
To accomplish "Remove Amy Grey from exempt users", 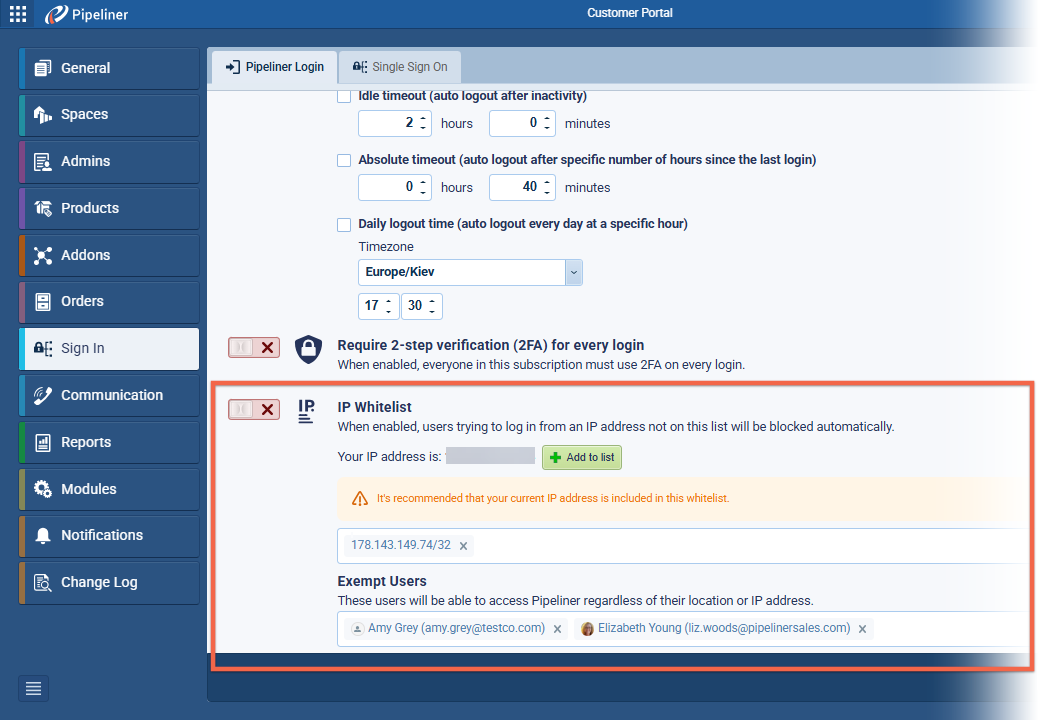I will pyautogui.click(x=557, y=629).
